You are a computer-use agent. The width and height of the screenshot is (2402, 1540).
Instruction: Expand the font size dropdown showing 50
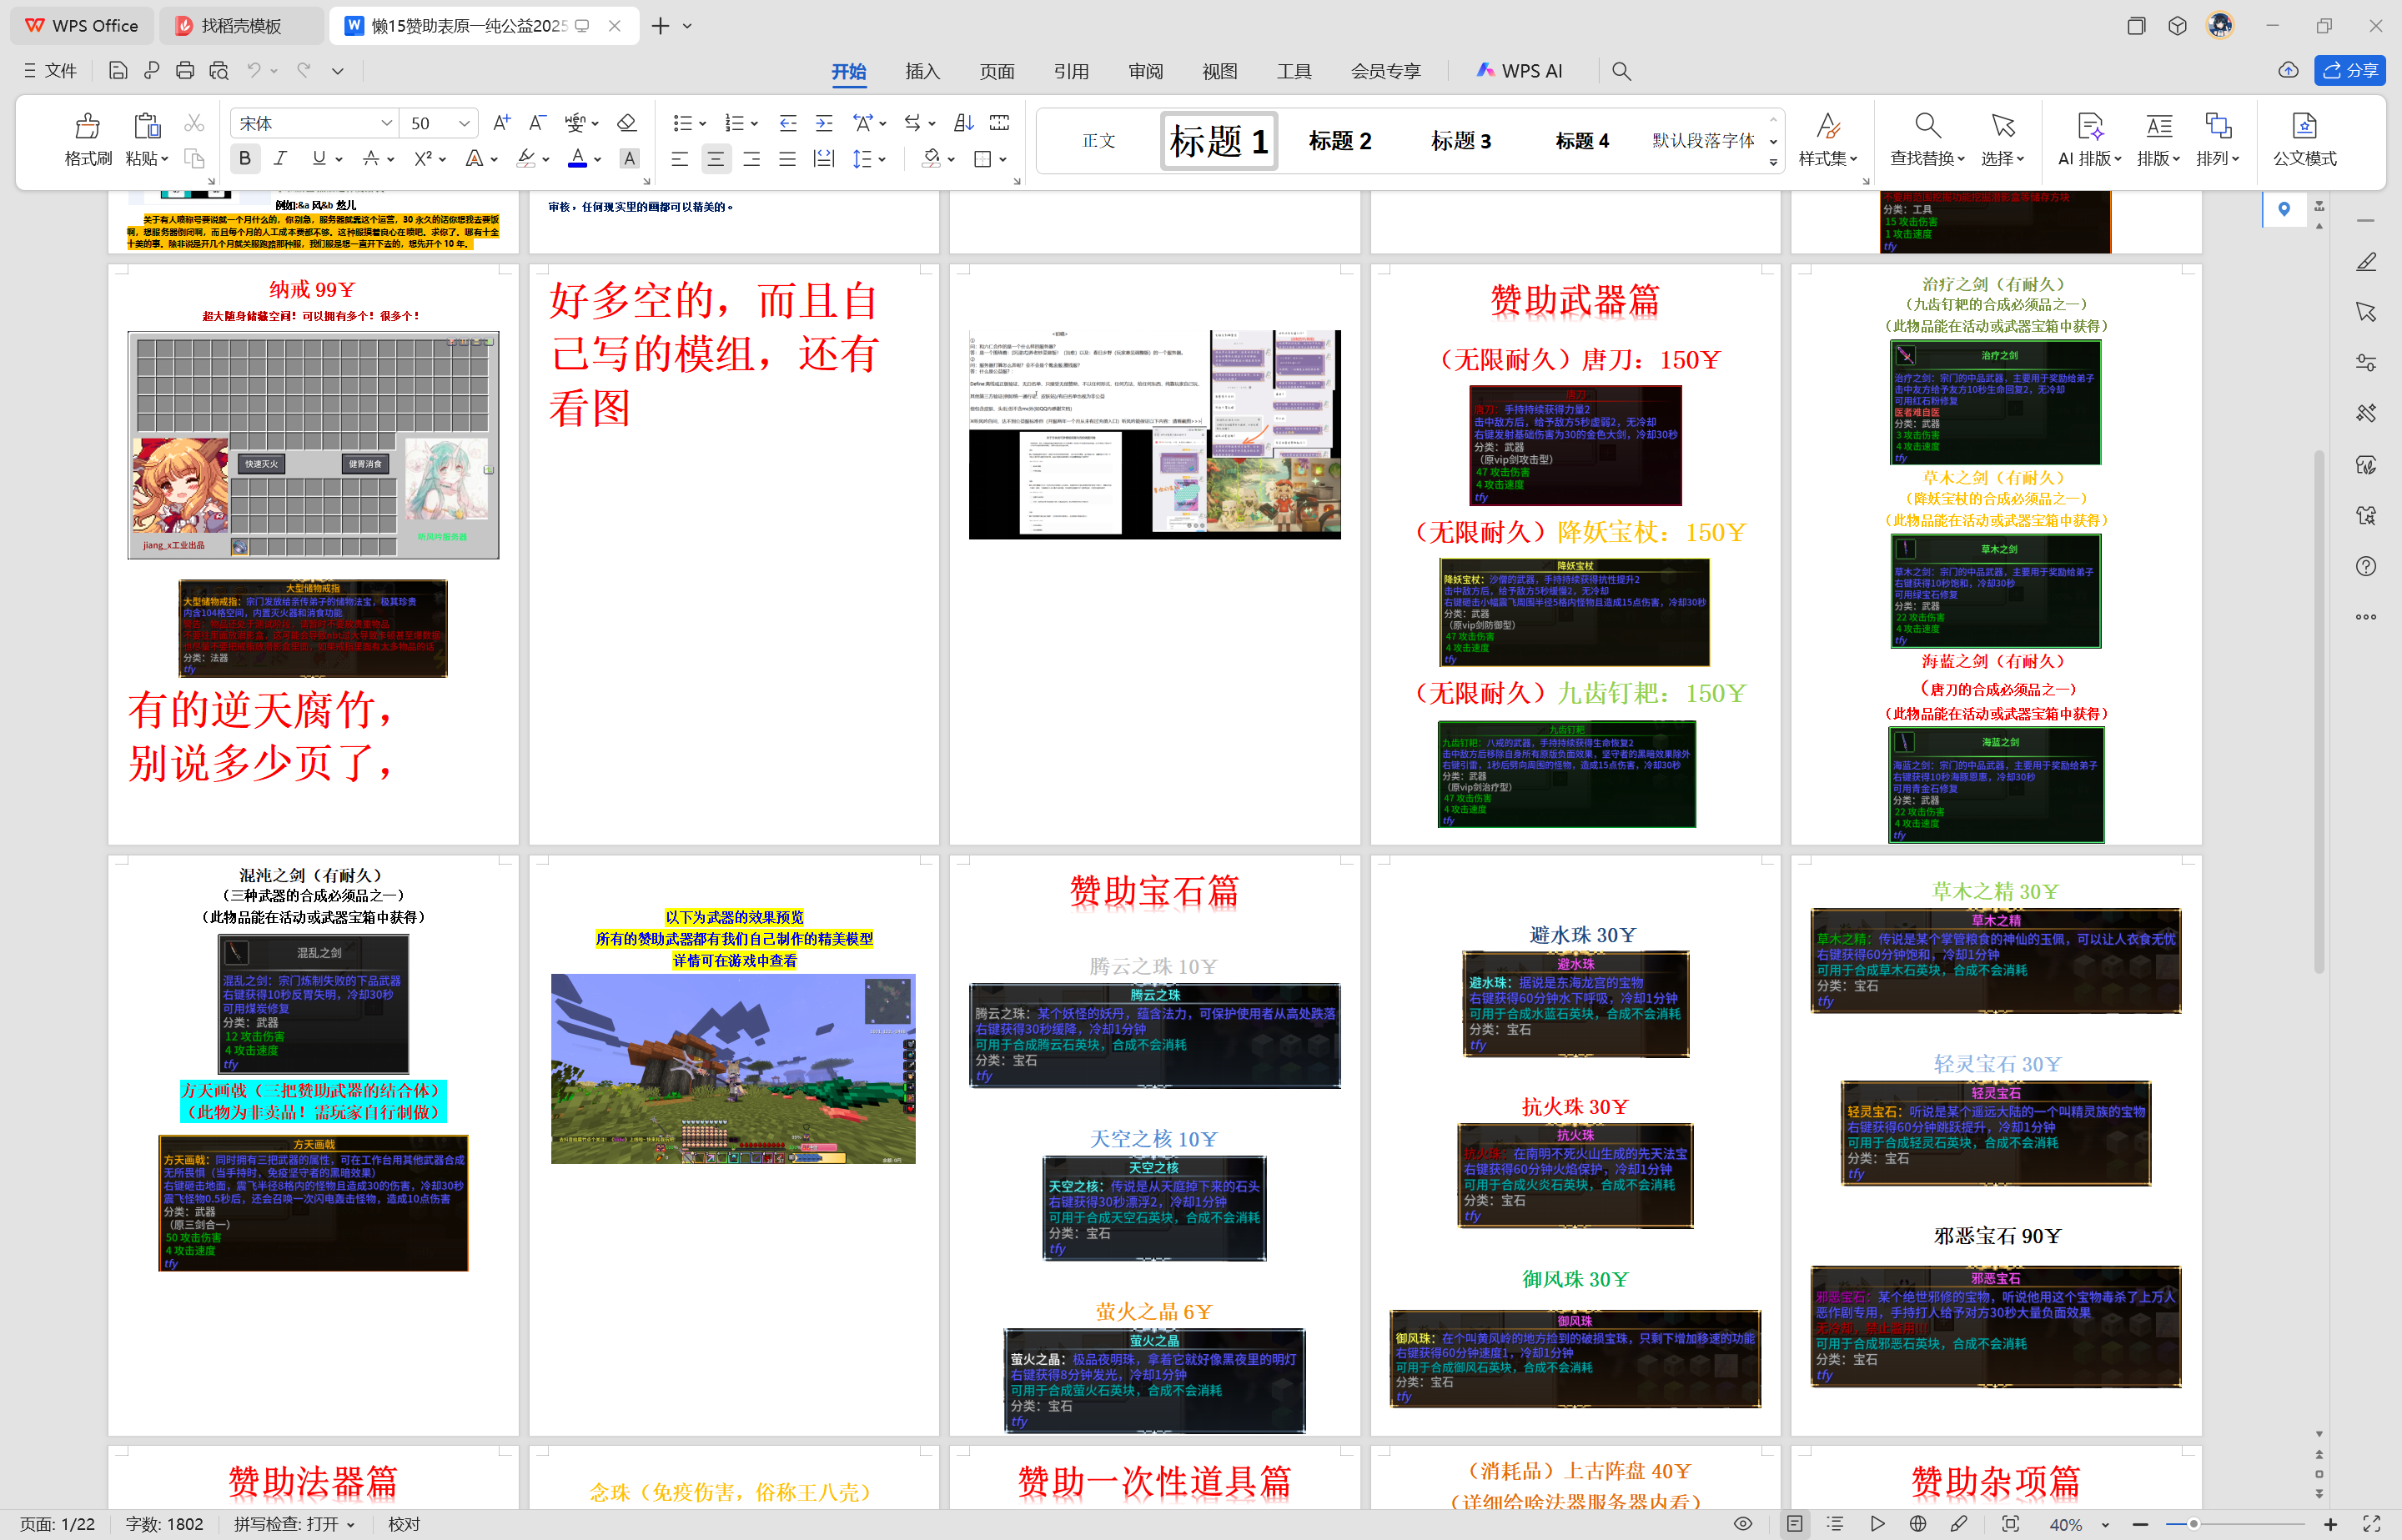464,123
